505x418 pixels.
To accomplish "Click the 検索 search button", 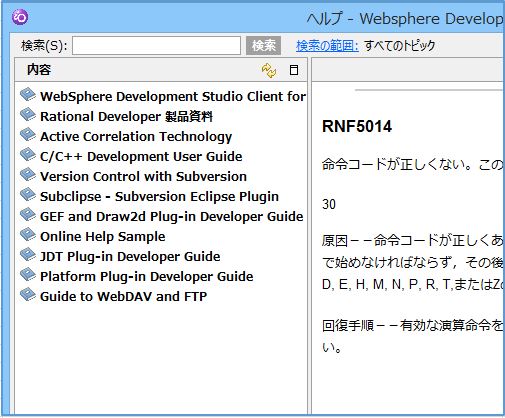I will pos(263,46).
